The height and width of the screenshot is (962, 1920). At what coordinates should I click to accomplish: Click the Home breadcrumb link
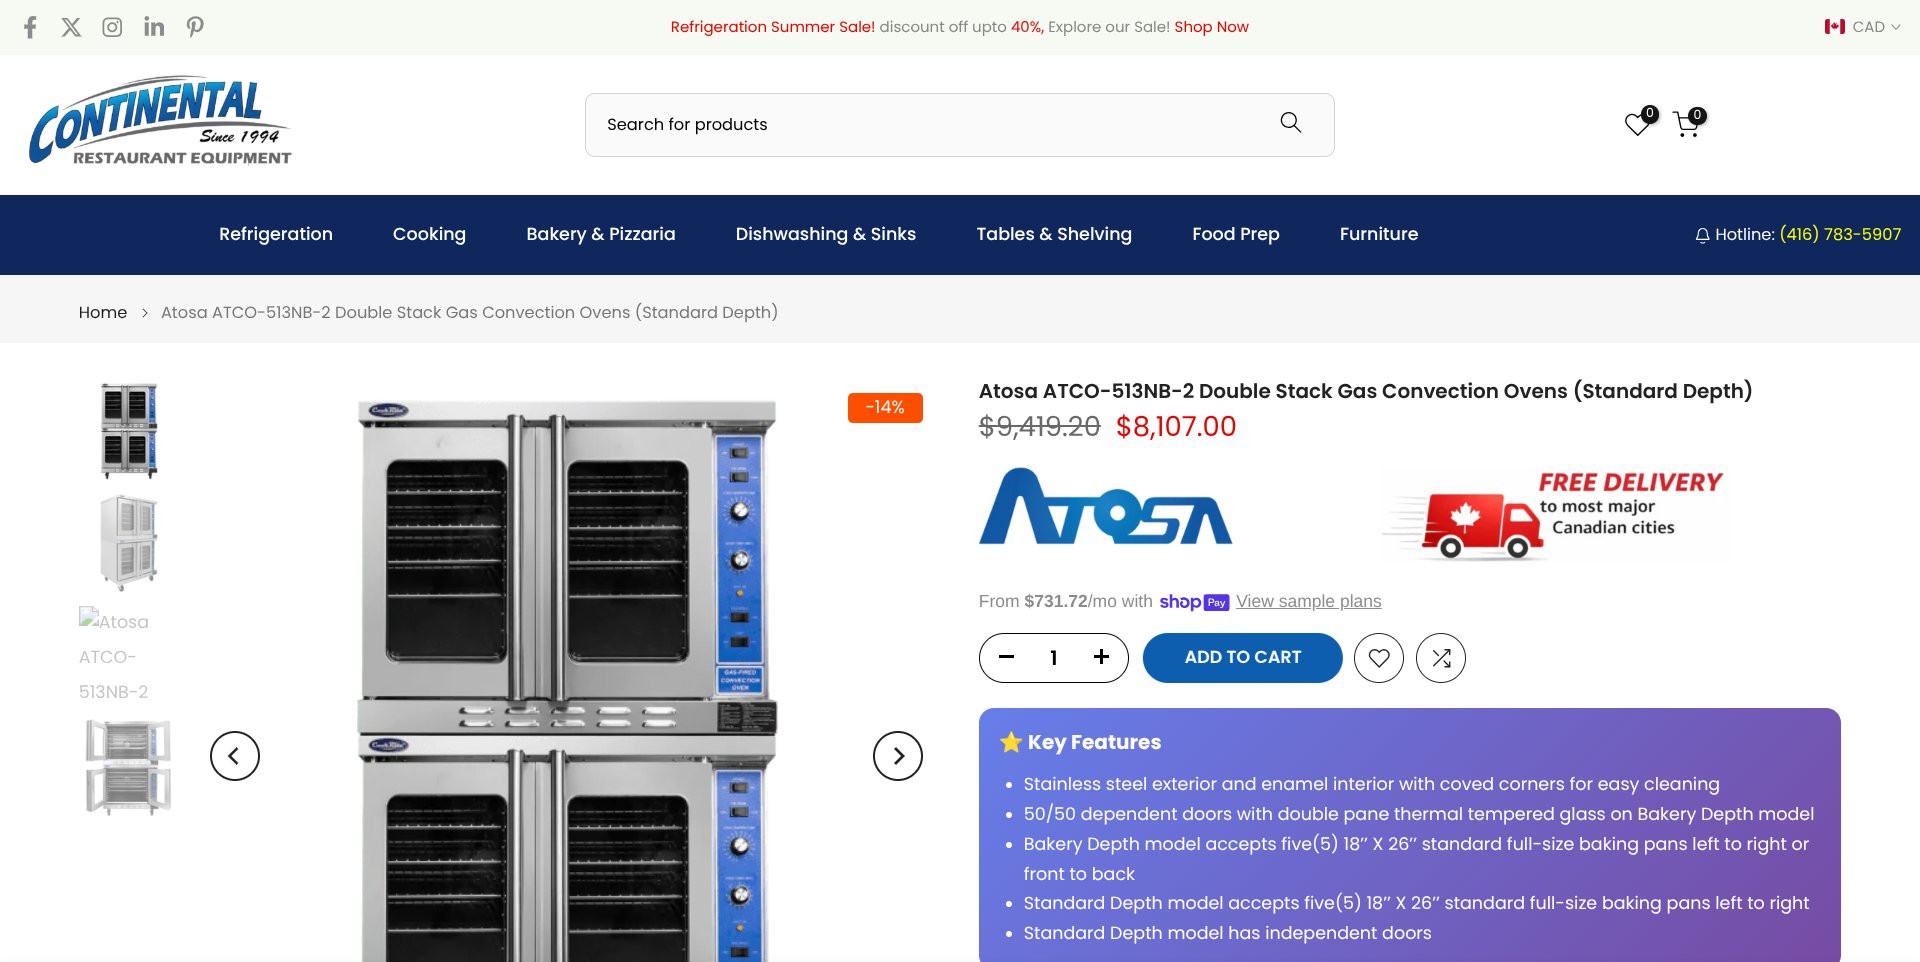point(103,312)
